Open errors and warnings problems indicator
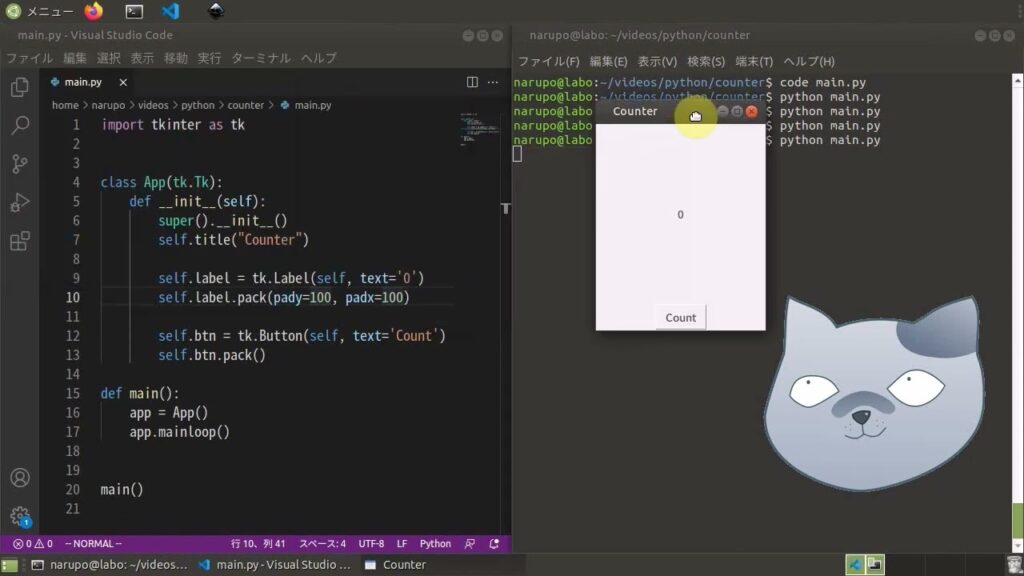The height and width of the screenshot is (576, 1024). (x=33, y=543)
